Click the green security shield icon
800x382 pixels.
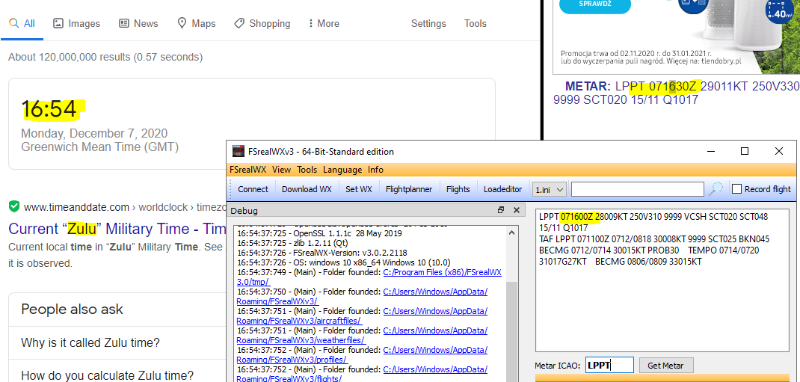pyautogui.click(x=14, y=207)
